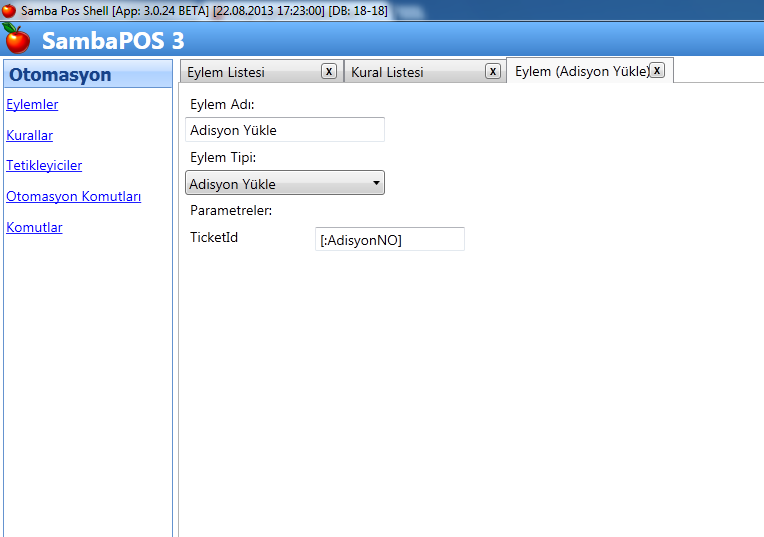Go to Kurallar in Otomasyon menu
Image resolution: width=764 pixels, height=537 pixels.
(x=29, y=135)
